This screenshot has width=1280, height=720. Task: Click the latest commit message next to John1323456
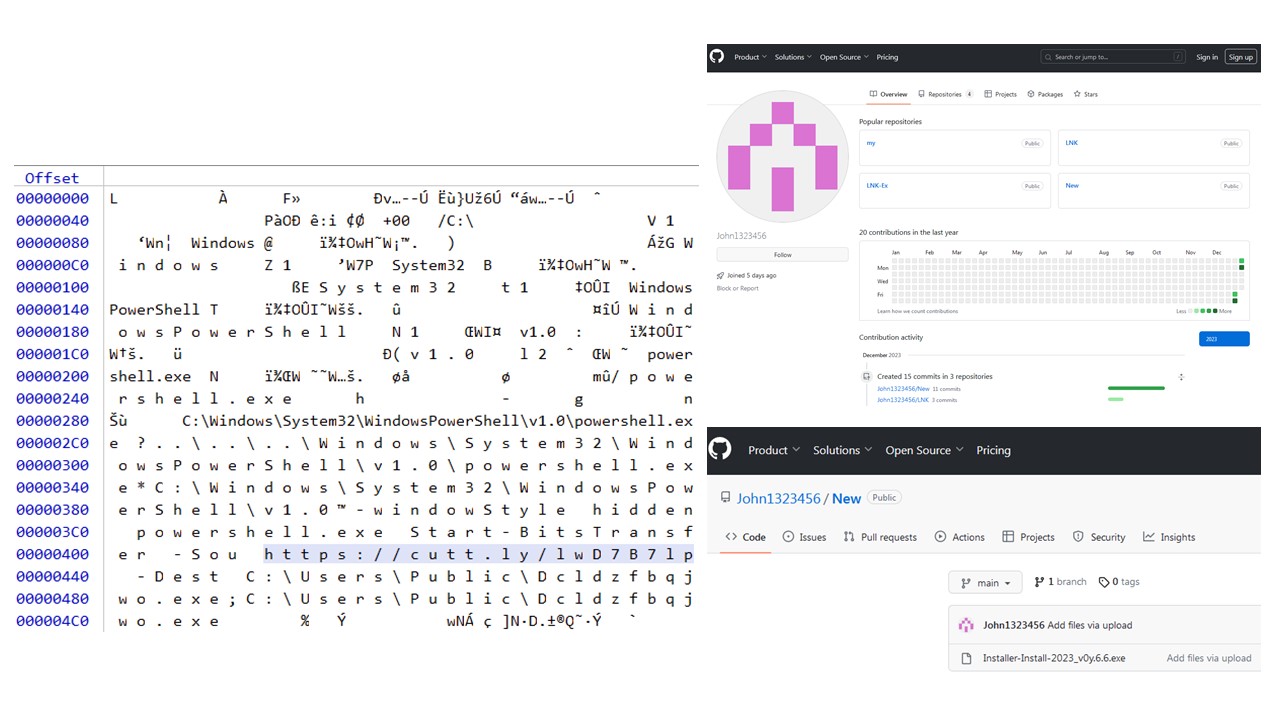coord(1090,625)
